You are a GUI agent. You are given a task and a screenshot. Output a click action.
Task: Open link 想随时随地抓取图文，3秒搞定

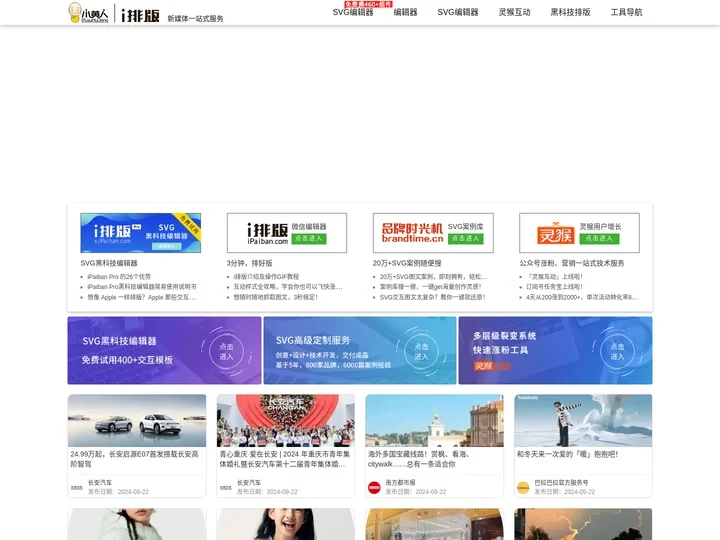coord(276,297)
